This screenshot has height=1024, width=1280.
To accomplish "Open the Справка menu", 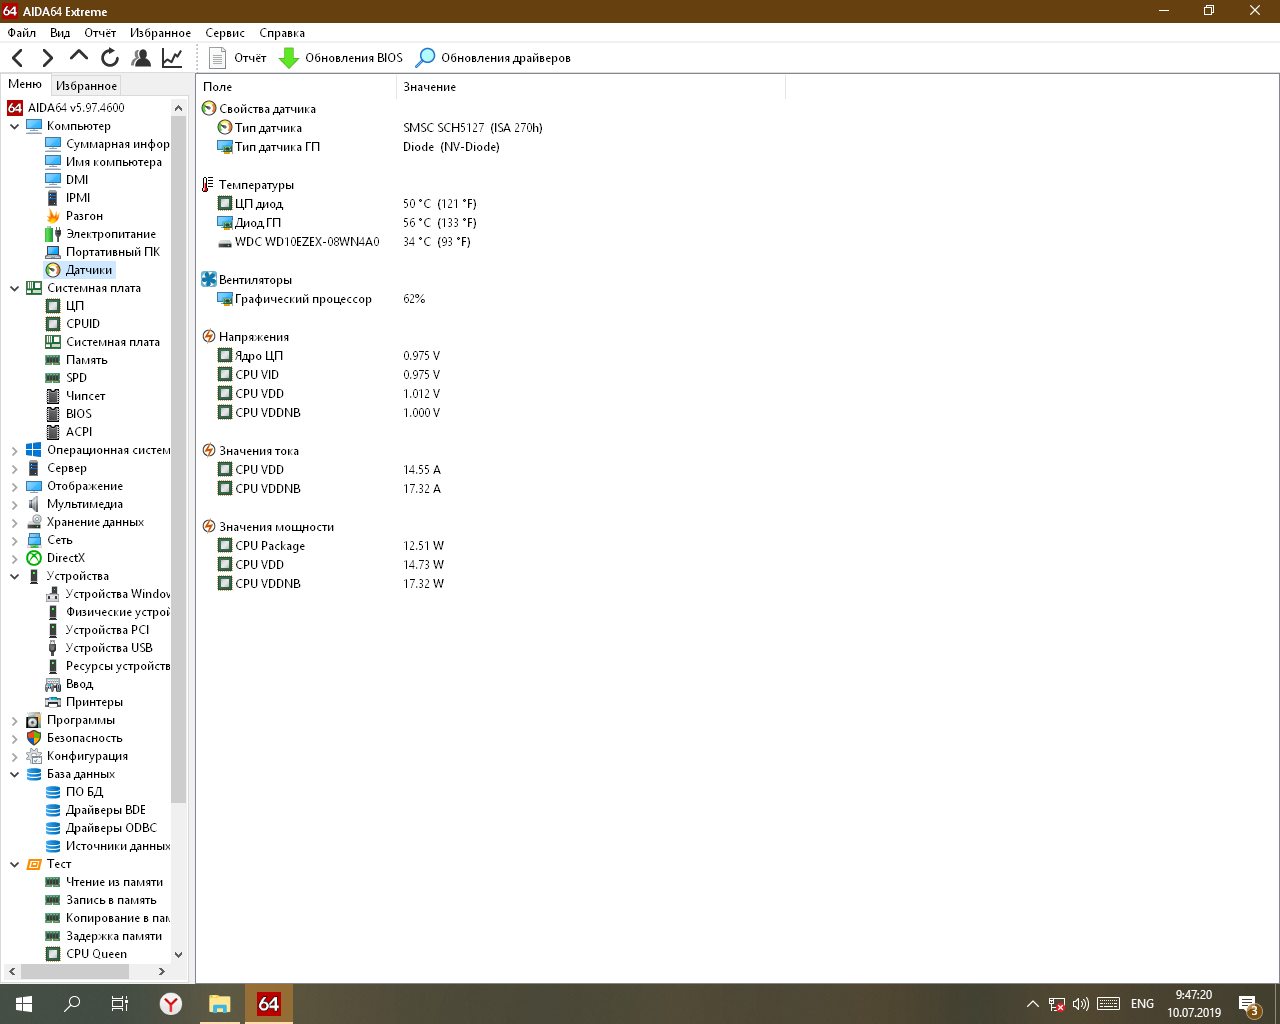I will pyautogui.click(x=282, y=33).
